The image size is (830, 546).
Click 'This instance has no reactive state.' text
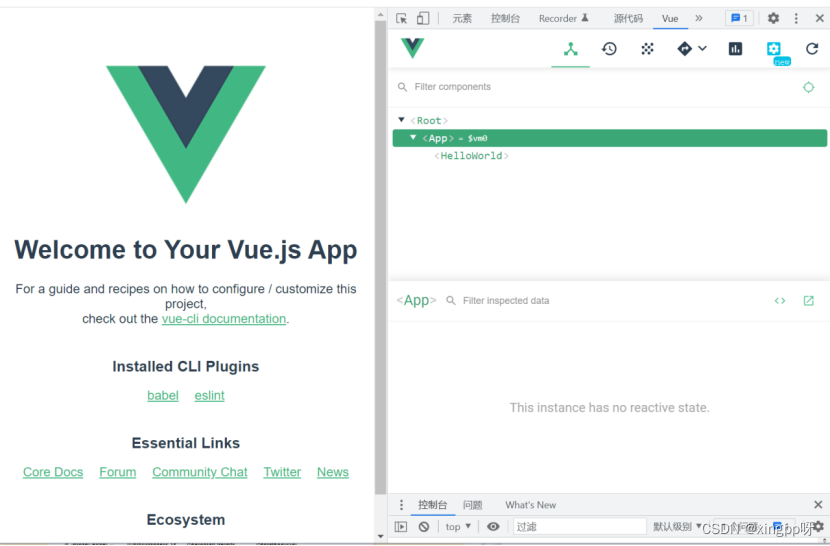[609, 408]
